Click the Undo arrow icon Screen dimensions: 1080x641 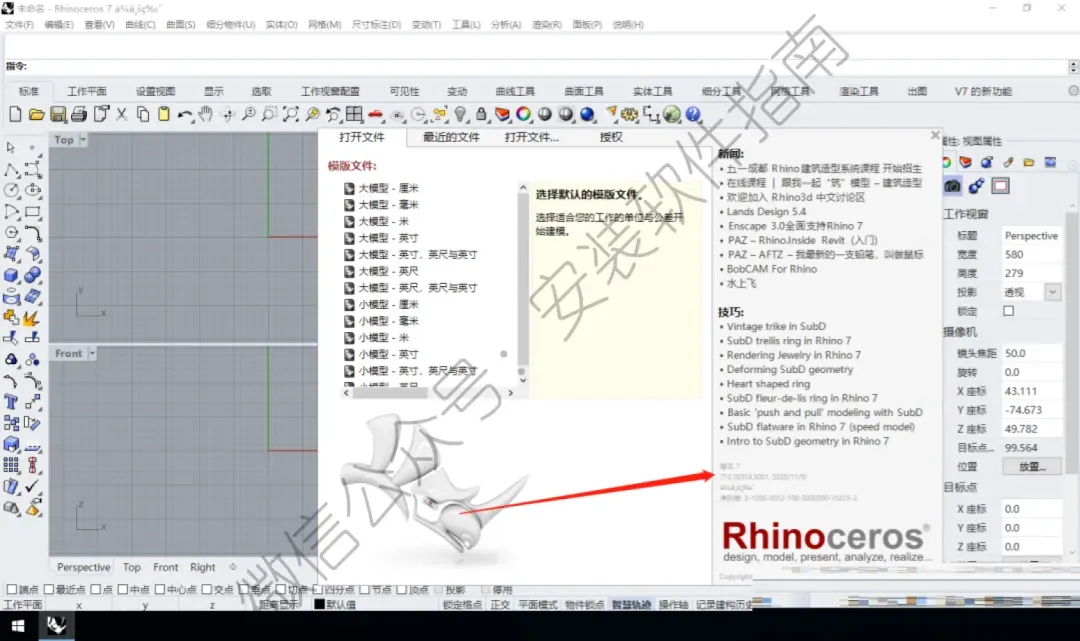coord(185,114)
